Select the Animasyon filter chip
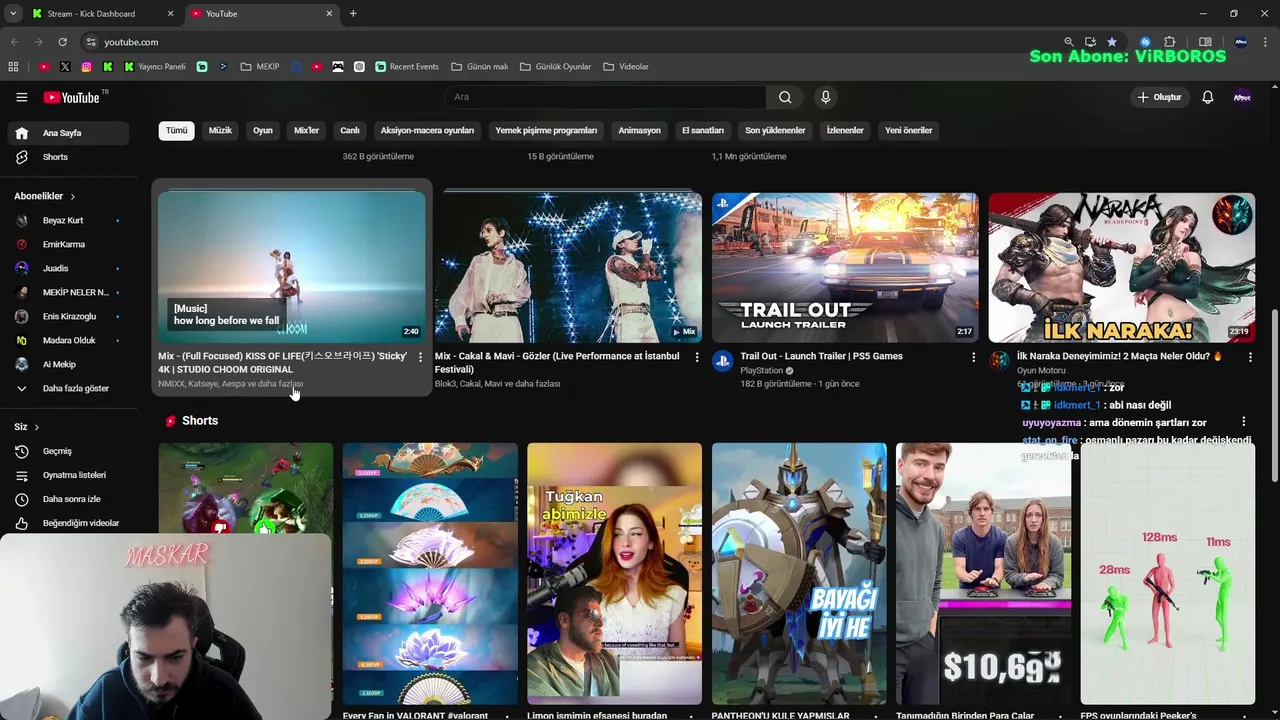This screenshot has height=720, width=1280. click(x=639, y=131)
